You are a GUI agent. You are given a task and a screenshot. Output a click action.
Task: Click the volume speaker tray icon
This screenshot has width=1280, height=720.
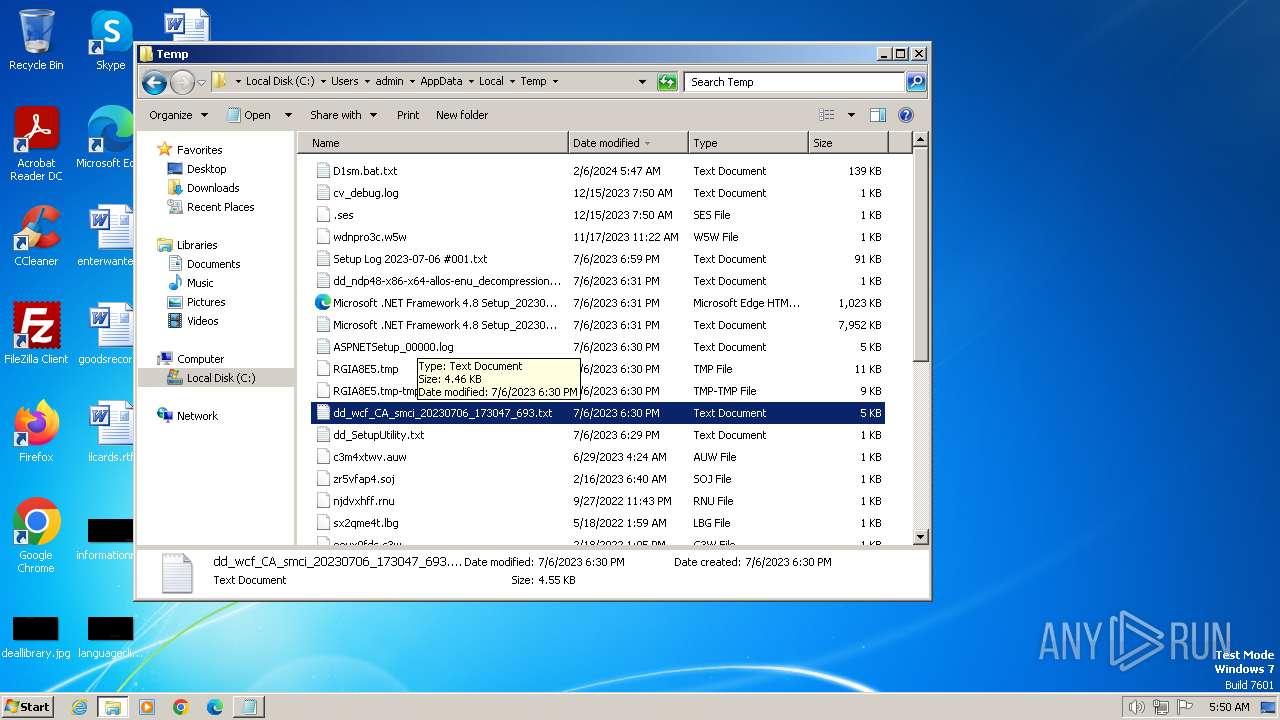[1136, 707]
